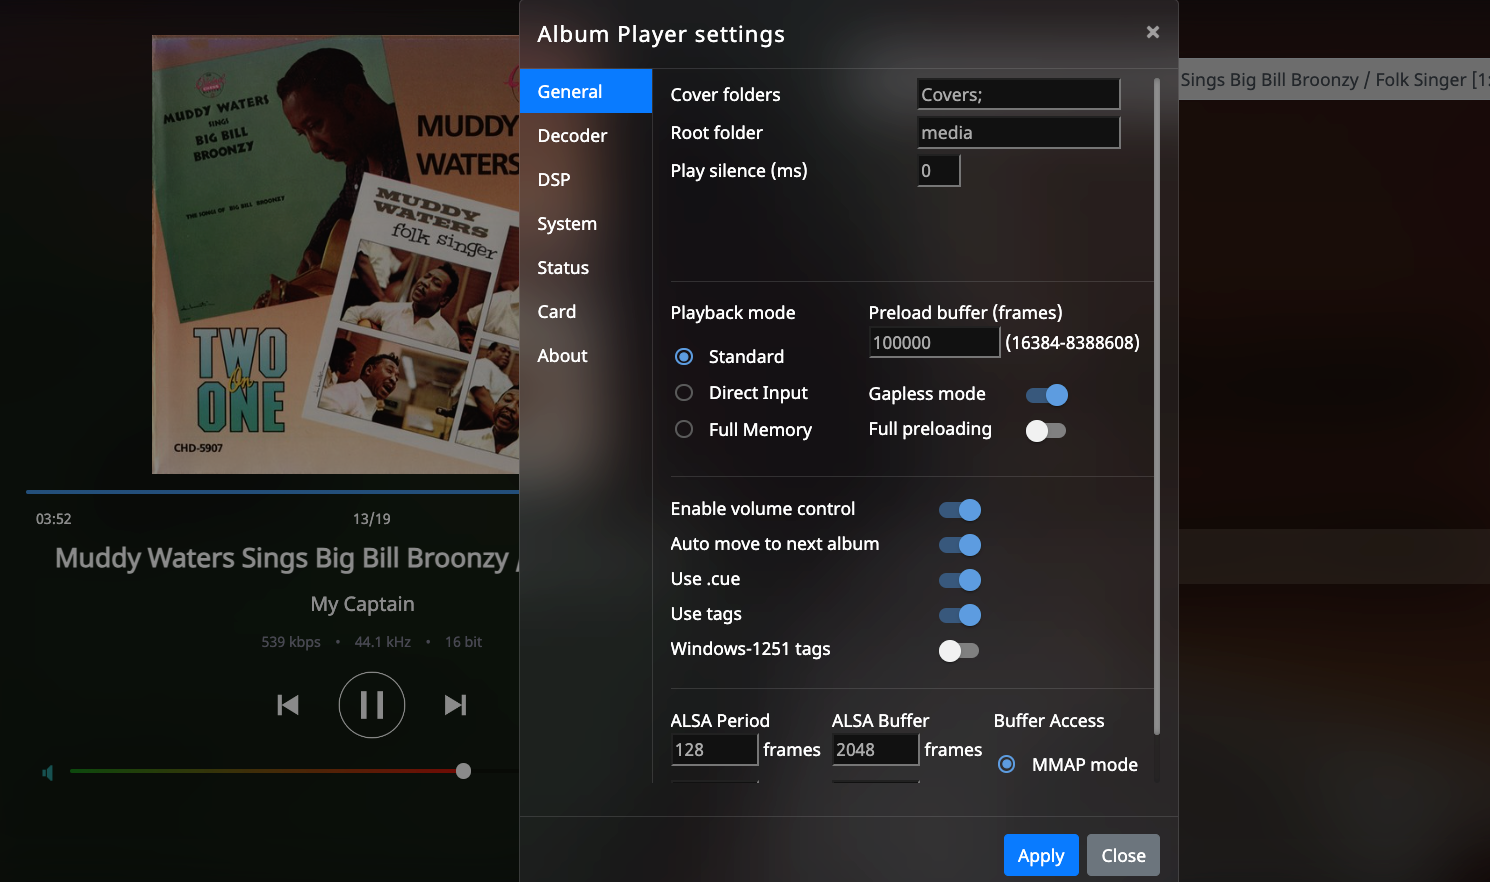Select MMAP mode buffer access
Viewport: 1490px width, 882px height.
point(1007,764)
